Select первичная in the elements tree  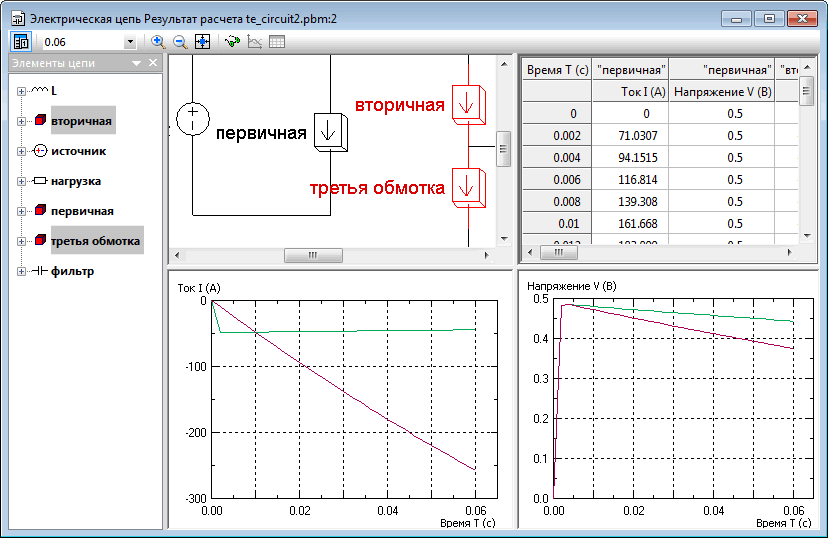click(x=82, y=211)
